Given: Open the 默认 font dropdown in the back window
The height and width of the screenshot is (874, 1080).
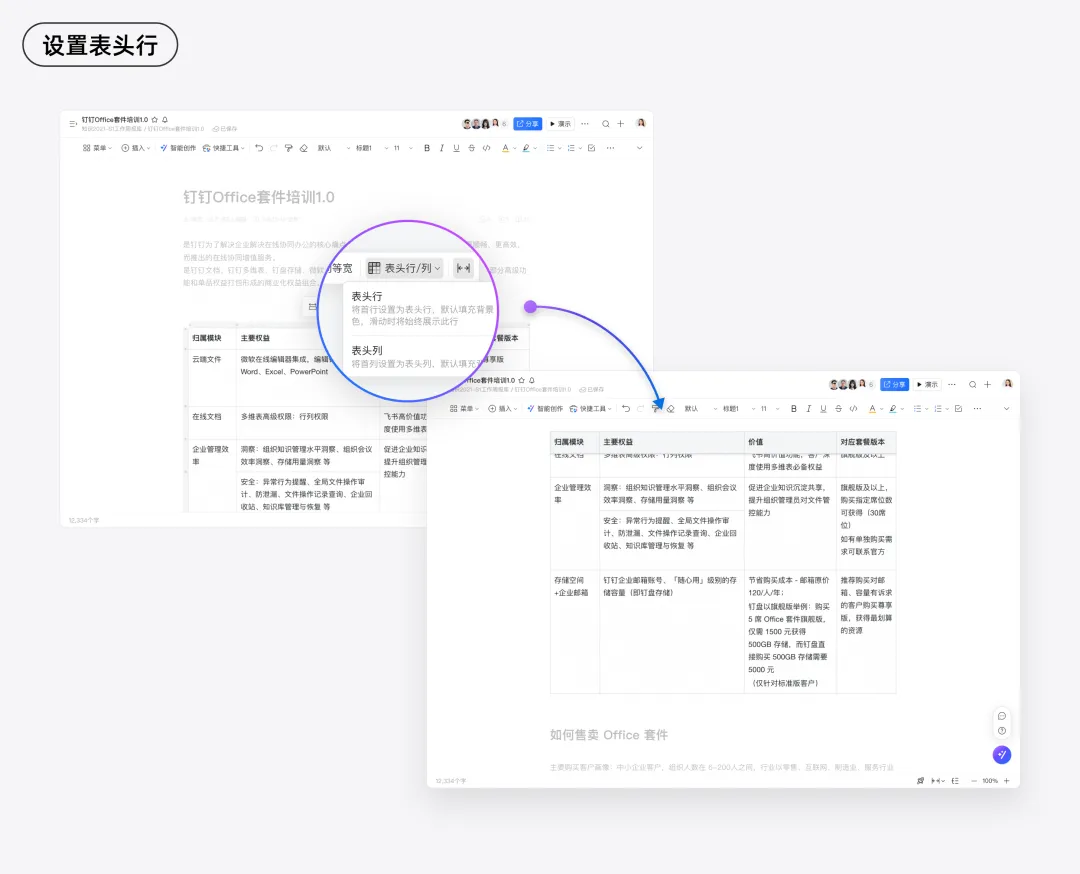Looking at the screenshot, I should 334,148.
